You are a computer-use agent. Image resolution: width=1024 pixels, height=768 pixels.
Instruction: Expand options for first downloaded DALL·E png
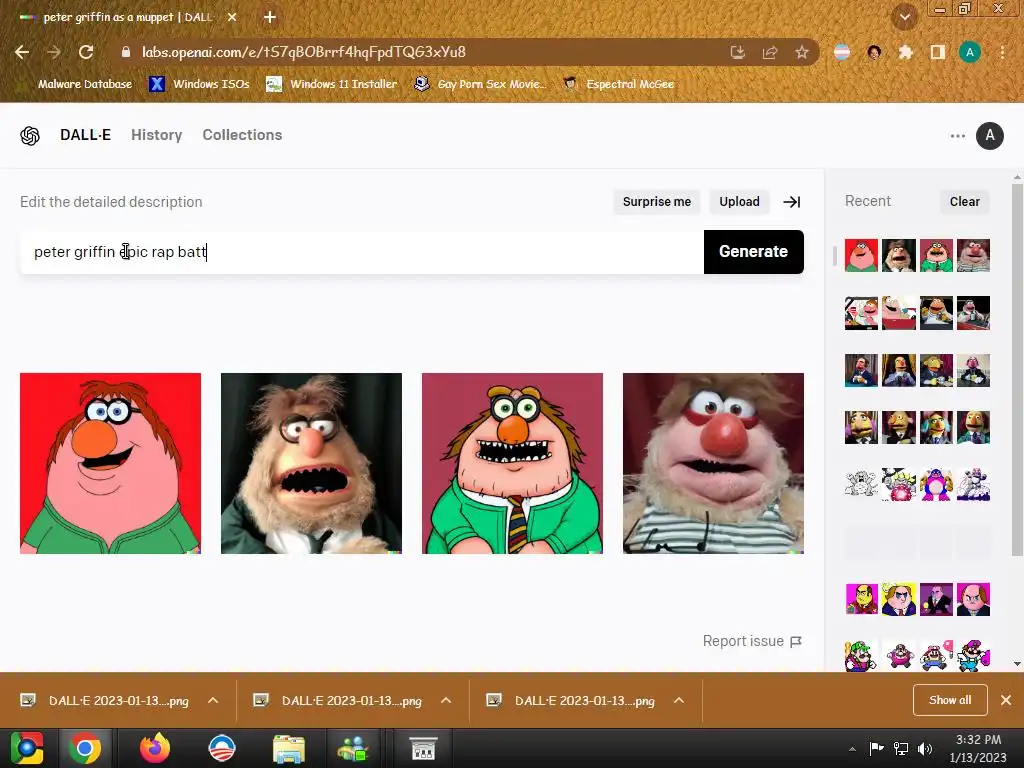213,701
